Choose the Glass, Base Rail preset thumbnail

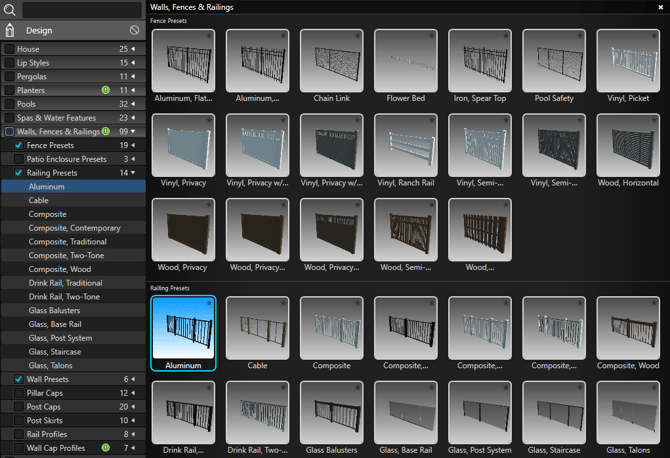pyautogui.click(x=406, y=413)
